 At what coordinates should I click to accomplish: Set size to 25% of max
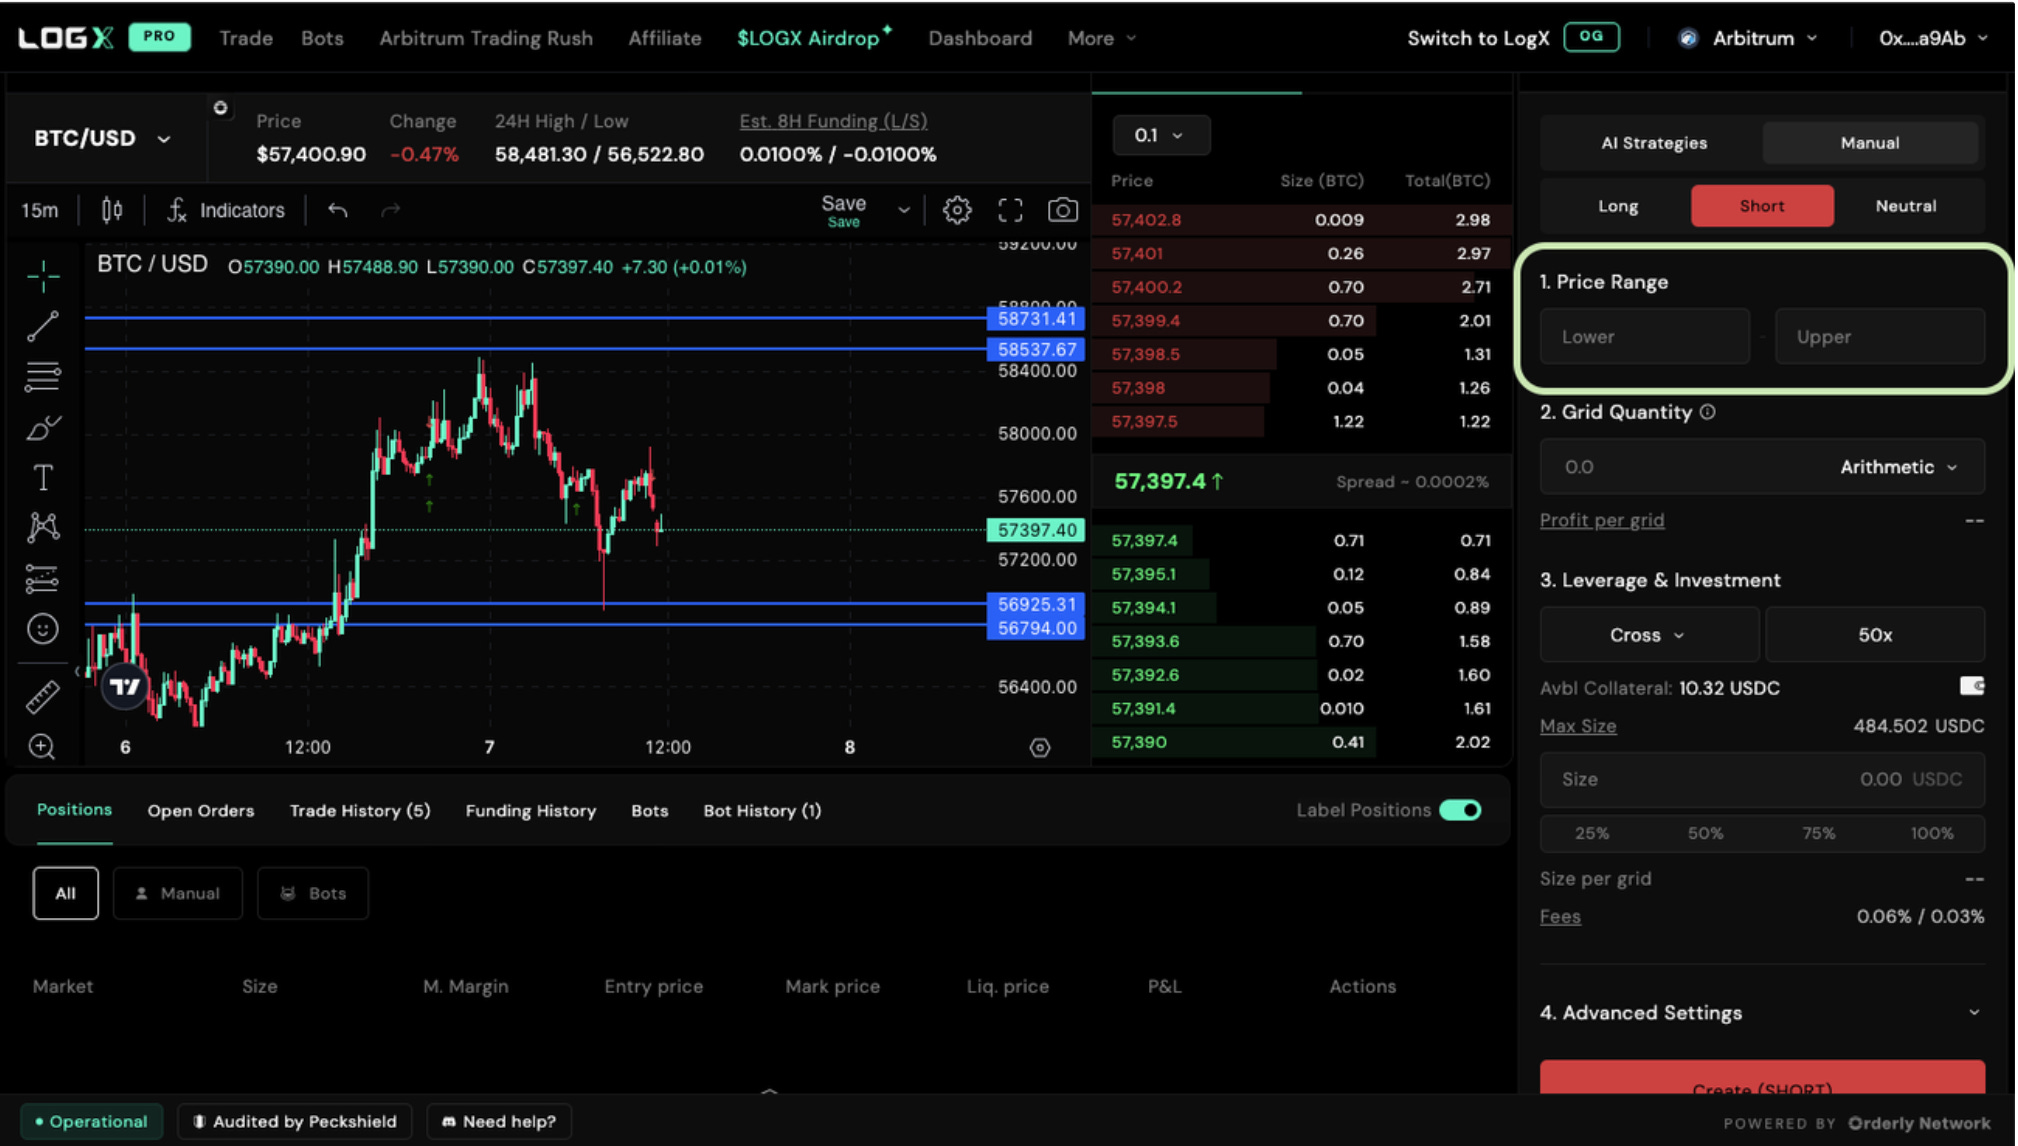pos(1592,833)
